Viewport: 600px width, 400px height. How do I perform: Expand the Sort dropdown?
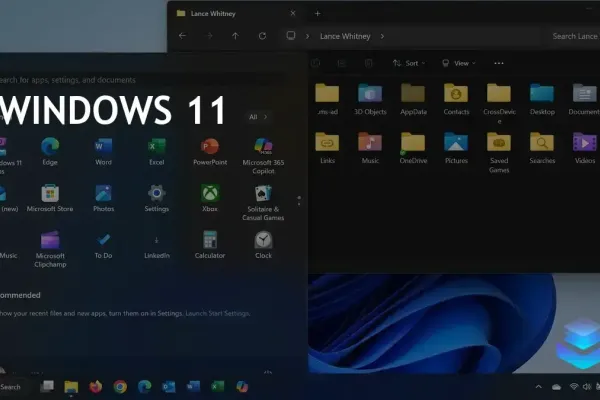click(409, 63)
